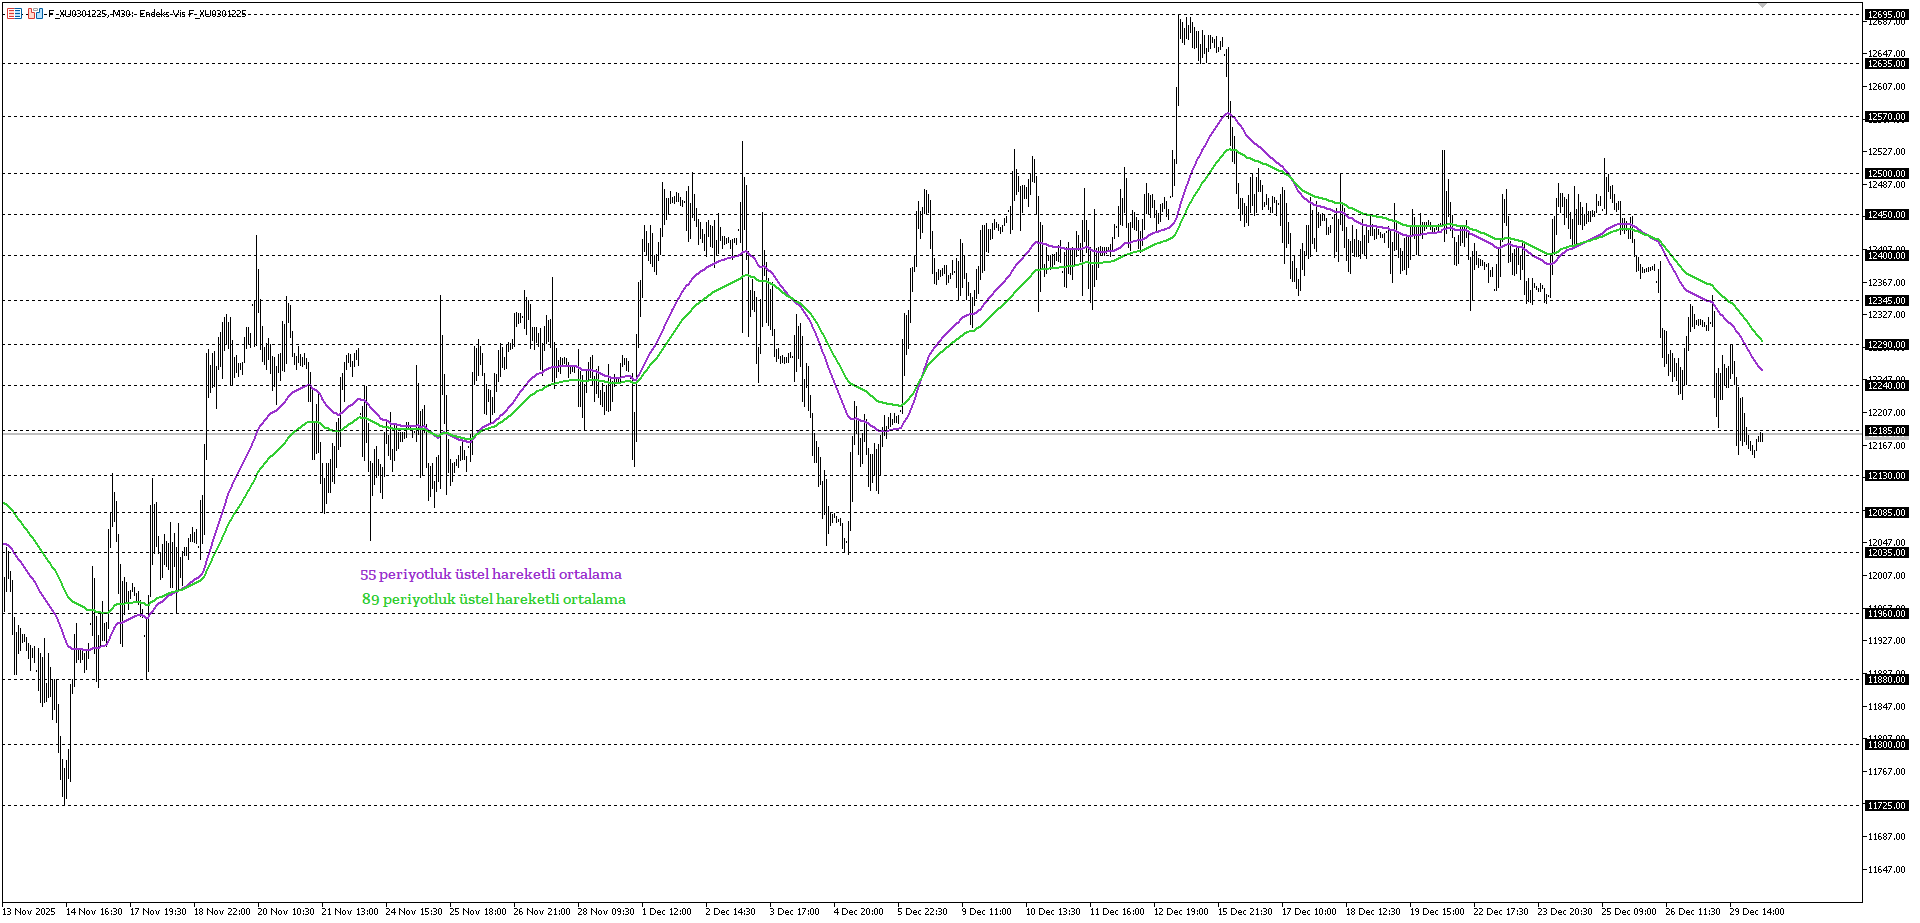The width and height of the screenshot is (1920, 923).
Task: Click the current price tag 12185.00
Action: pyautogui.click(x=1889, y=430)
